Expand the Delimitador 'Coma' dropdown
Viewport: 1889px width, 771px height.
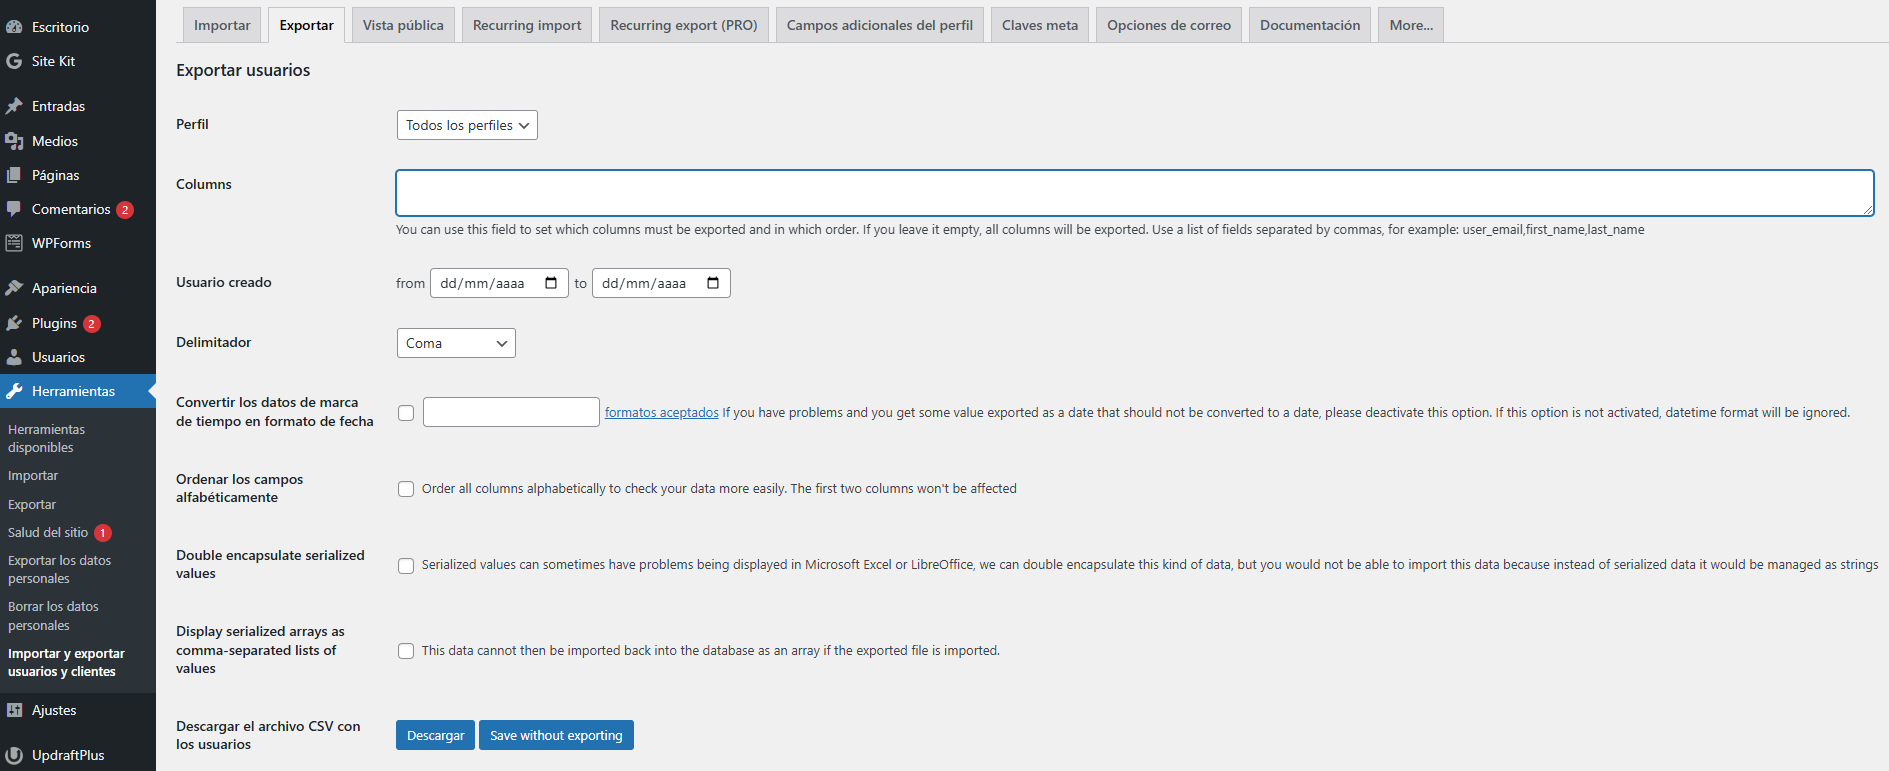[456, 343]
